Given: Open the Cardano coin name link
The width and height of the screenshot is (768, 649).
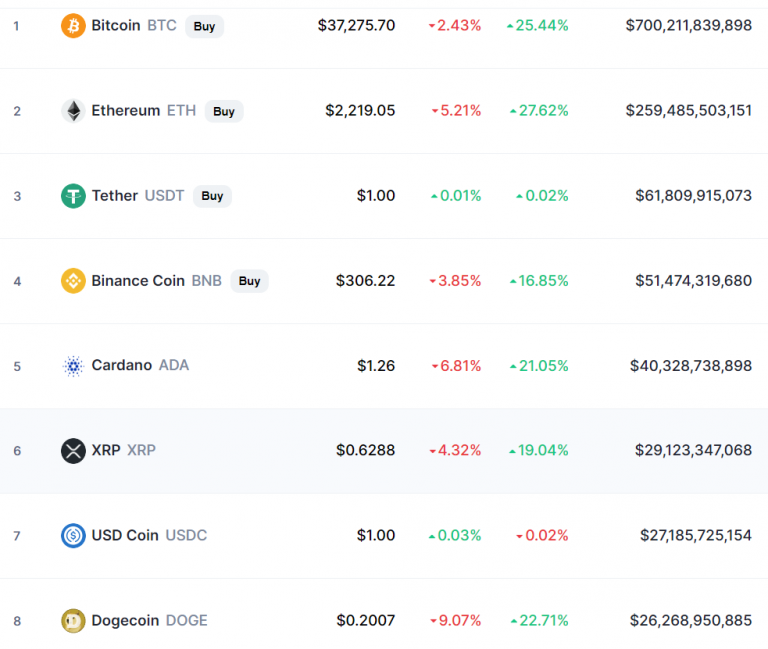Looking at the screenshot, I should (121, 366).
